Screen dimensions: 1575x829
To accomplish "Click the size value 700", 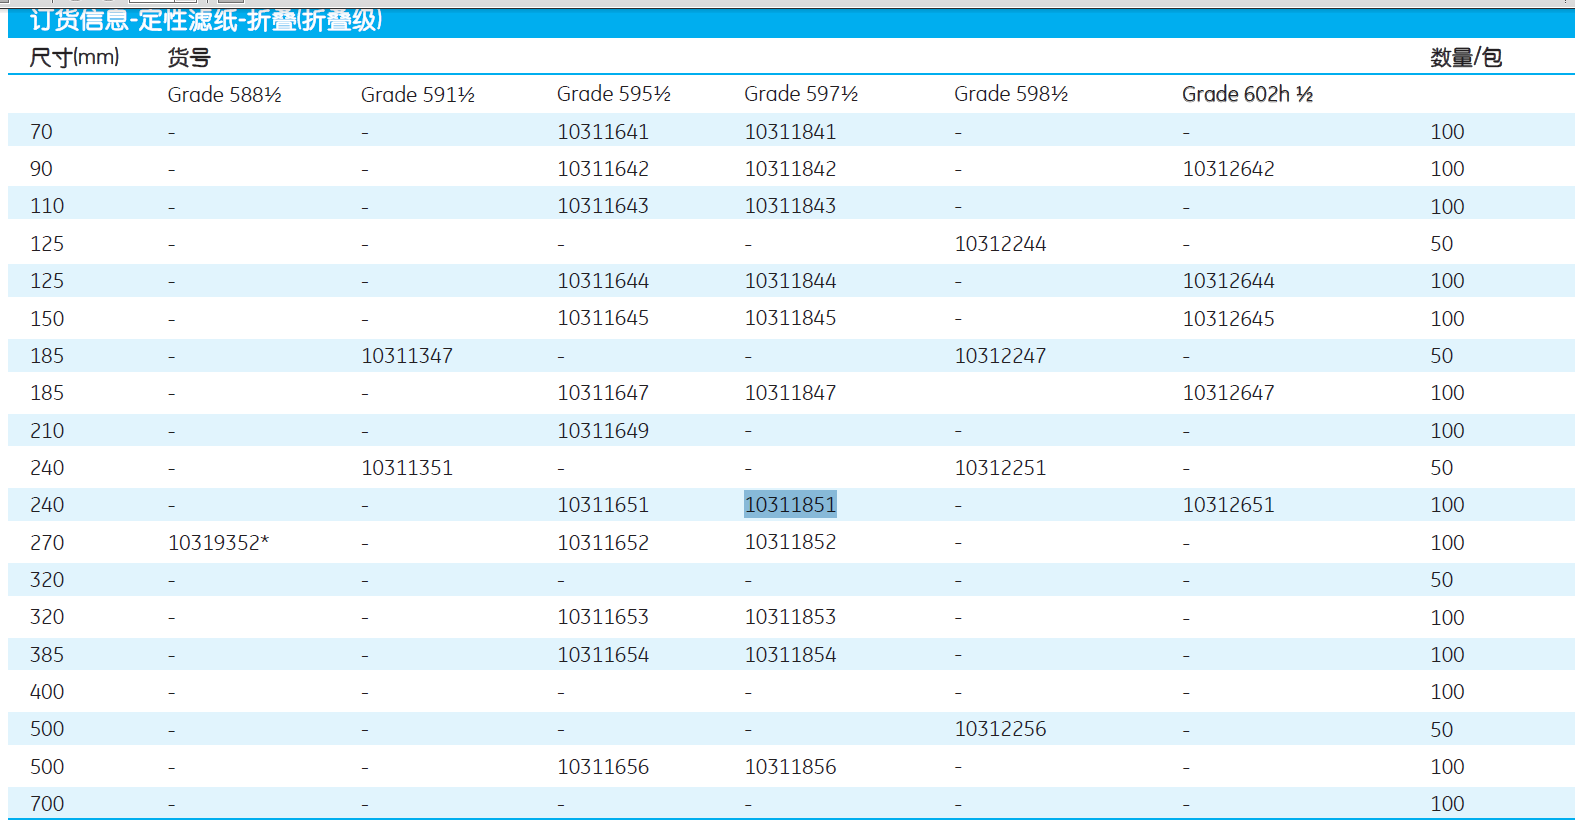I will pyautogui.click(x=47, y=804).
